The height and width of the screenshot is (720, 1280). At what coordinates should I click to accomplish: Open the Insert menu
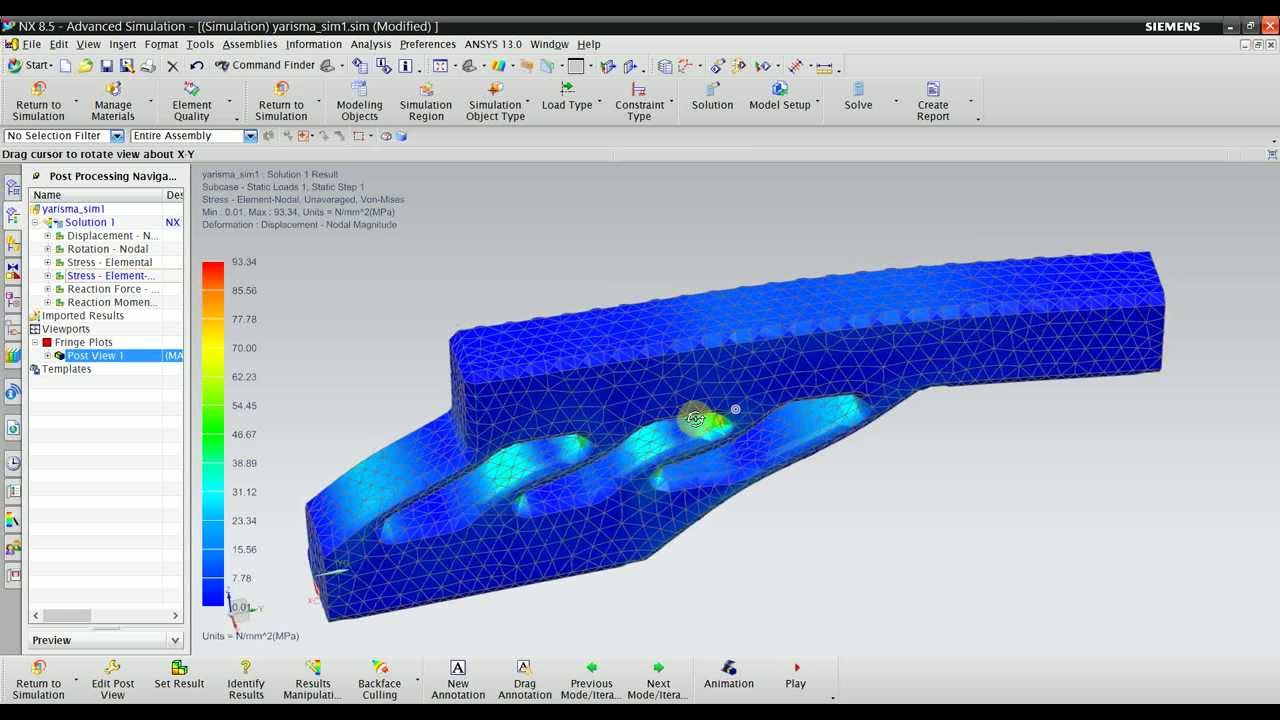click(x=123, y=44)
